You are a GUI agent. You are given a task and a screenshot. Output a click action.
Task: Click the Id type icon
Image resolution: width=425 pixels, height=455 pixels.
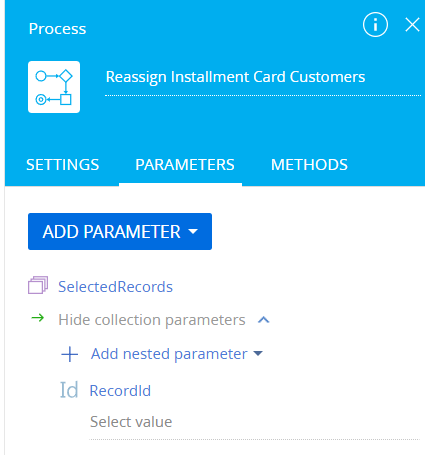point(69,390)
